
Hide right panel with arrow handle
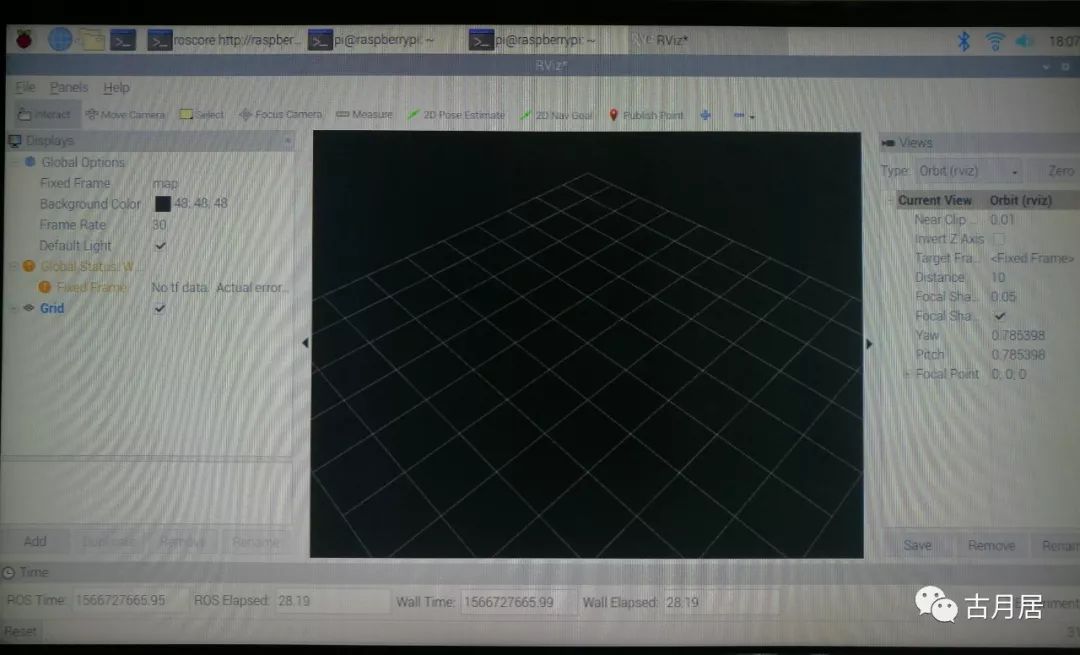click(869, 343)
